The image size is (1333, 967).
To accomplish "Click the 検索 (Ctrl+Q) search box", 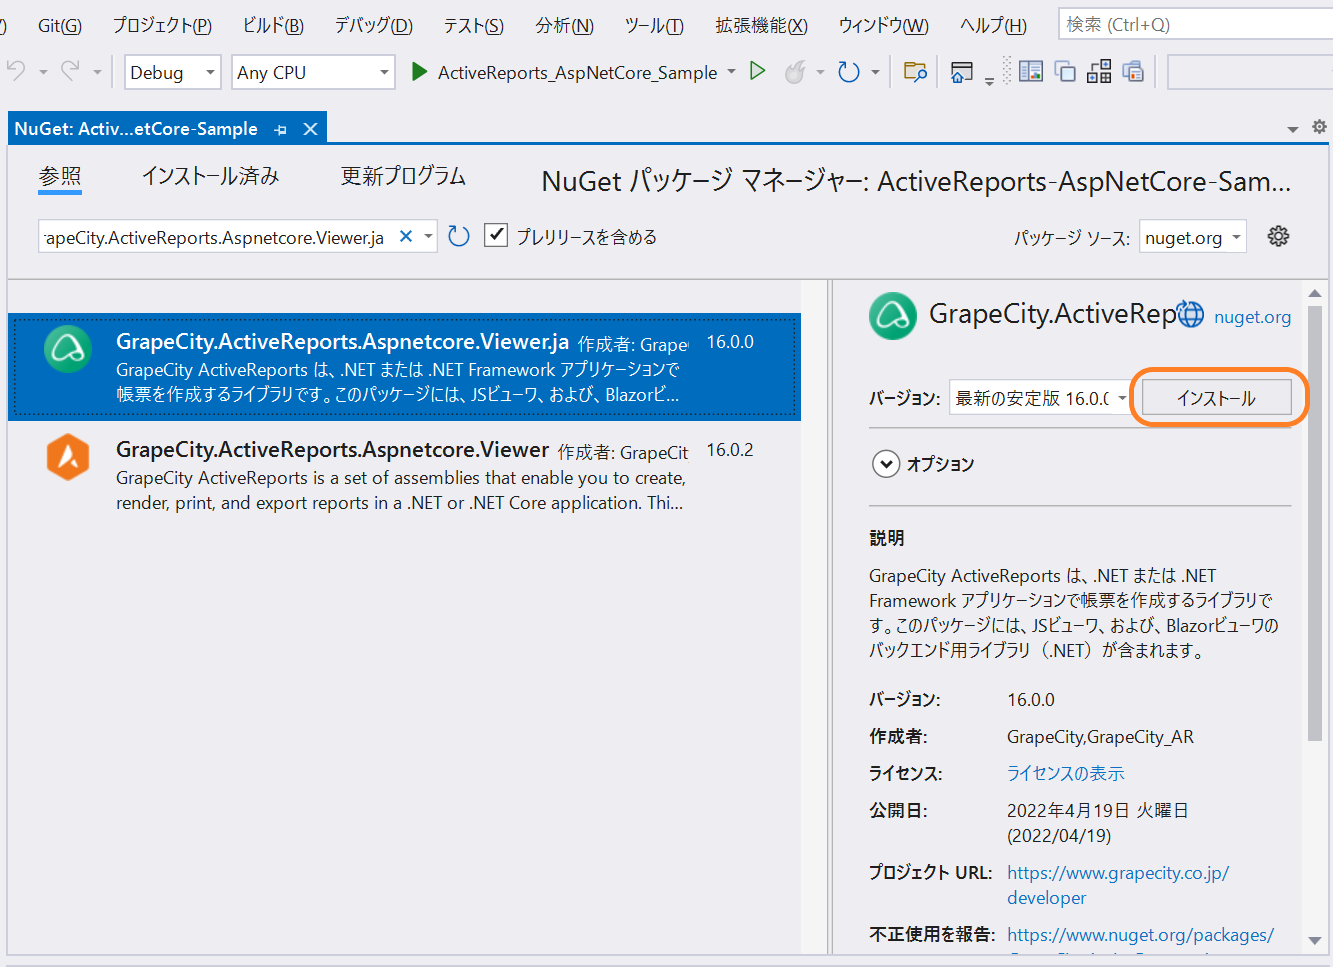I will tap(1195, 24).
